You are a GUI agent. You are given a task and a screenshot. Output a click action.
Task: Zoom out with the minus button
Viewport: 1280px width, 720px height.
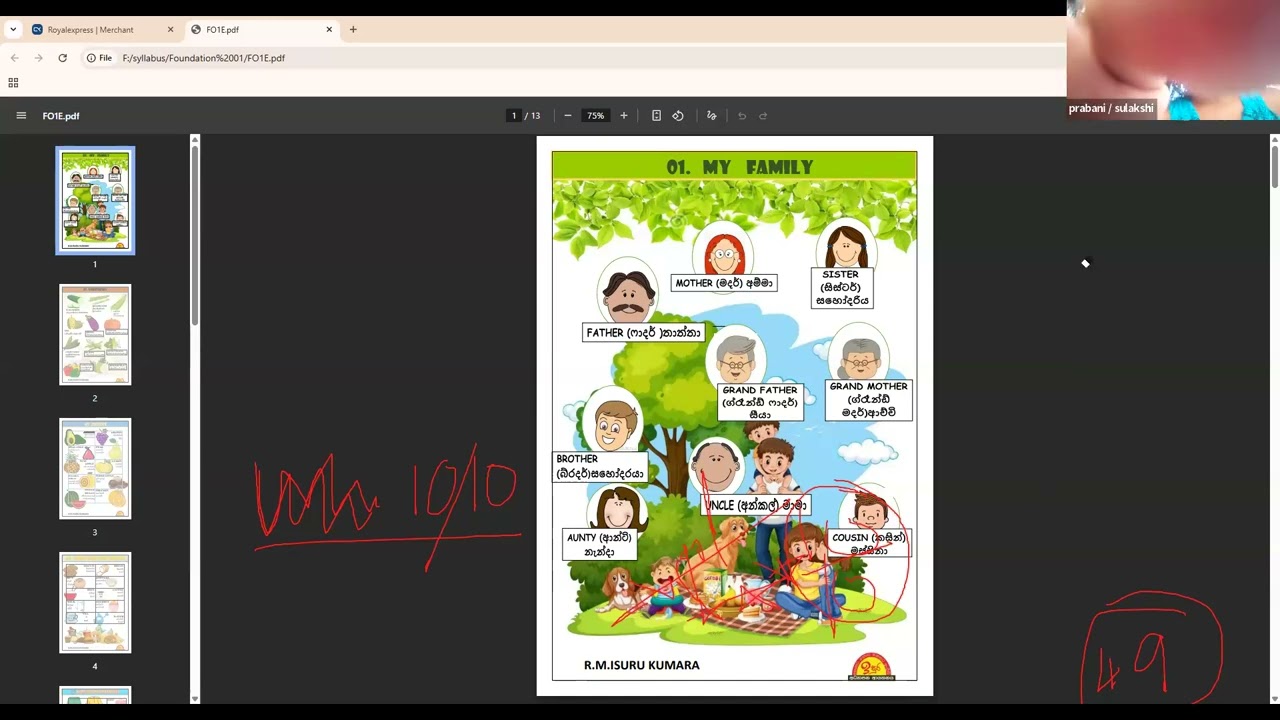point(568,116)
